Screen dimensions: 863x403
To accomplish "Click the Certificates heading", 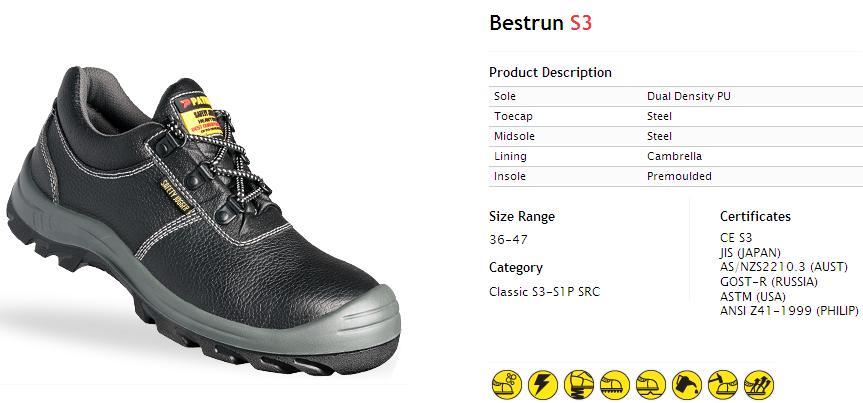I will click(x=755, y=216).
